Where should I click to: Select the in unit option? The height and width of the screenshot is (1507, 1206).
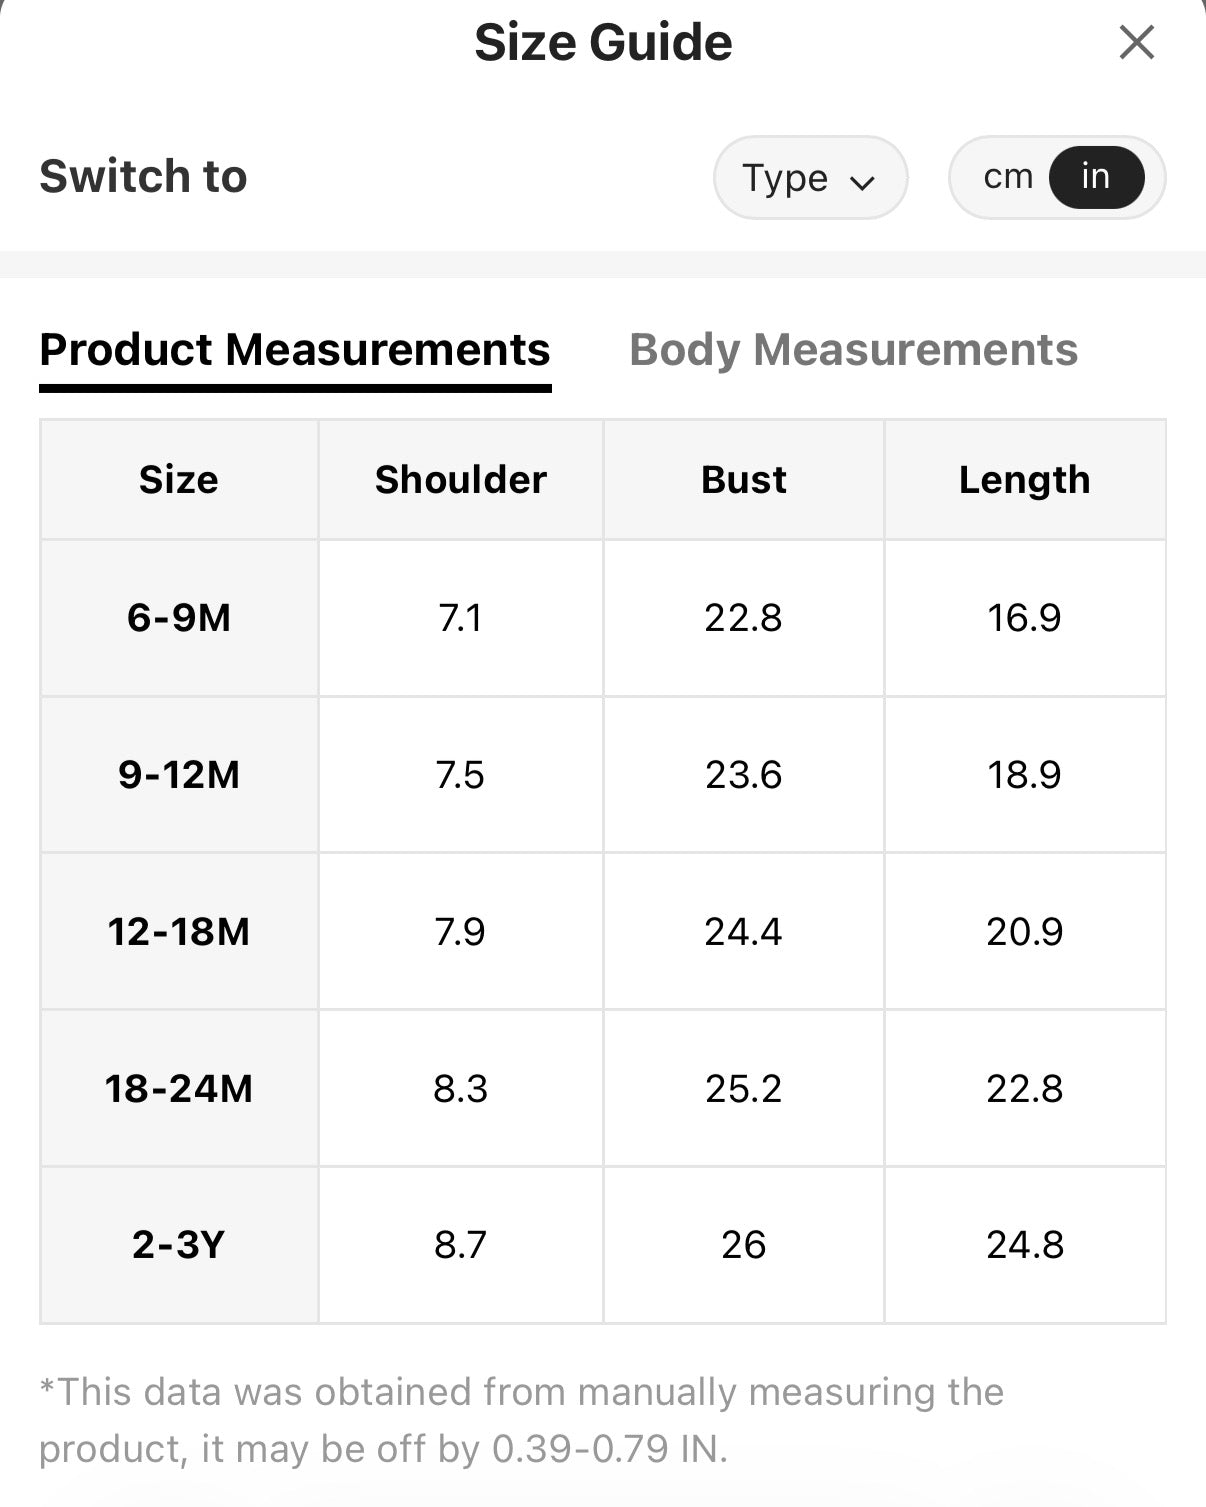click(1096, 177)
